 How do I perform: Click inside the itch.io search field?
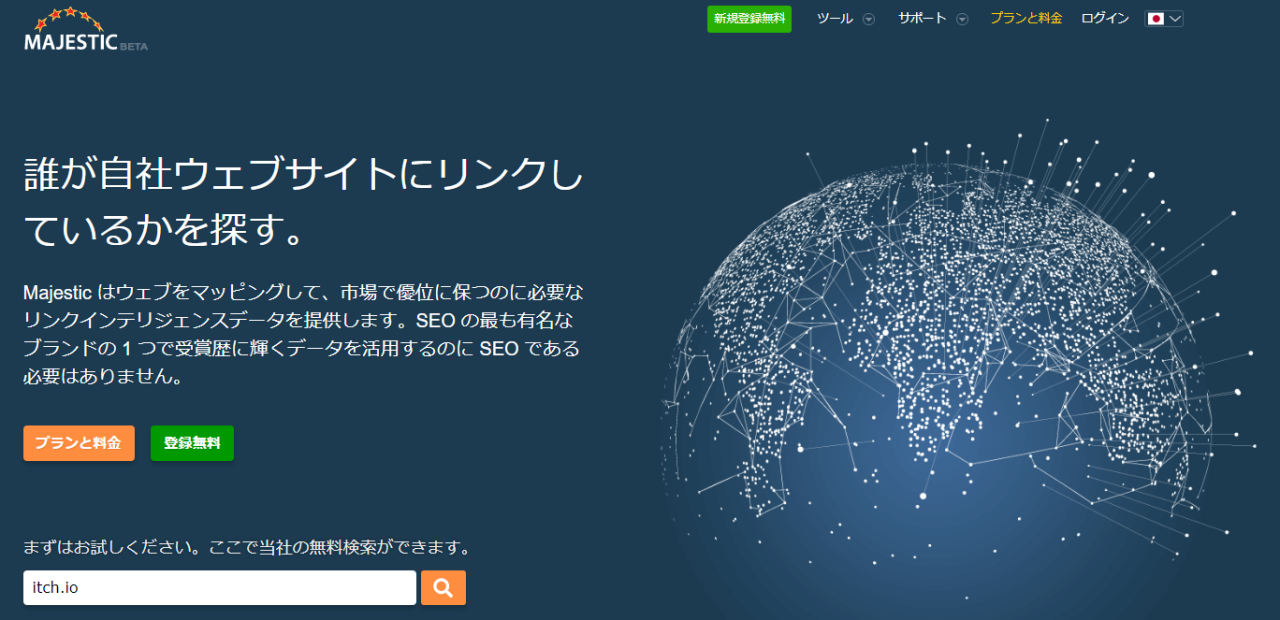(219, 587)
